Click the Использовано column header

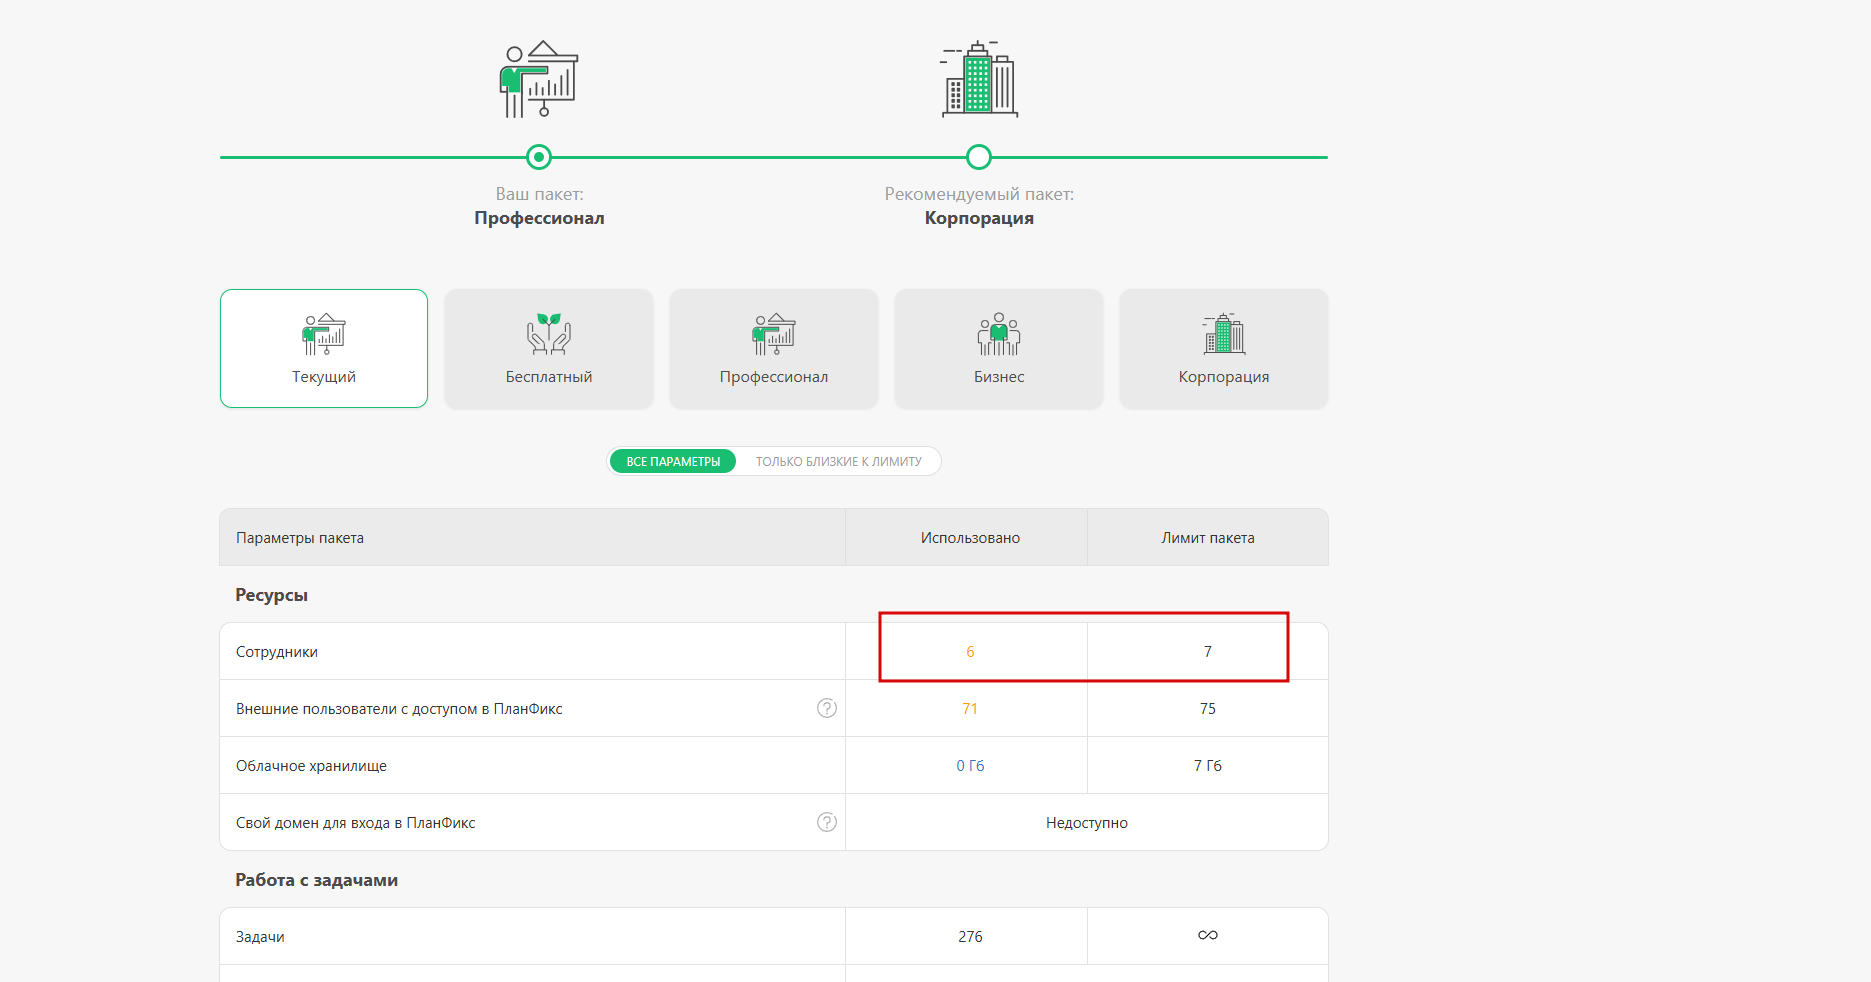970,538
